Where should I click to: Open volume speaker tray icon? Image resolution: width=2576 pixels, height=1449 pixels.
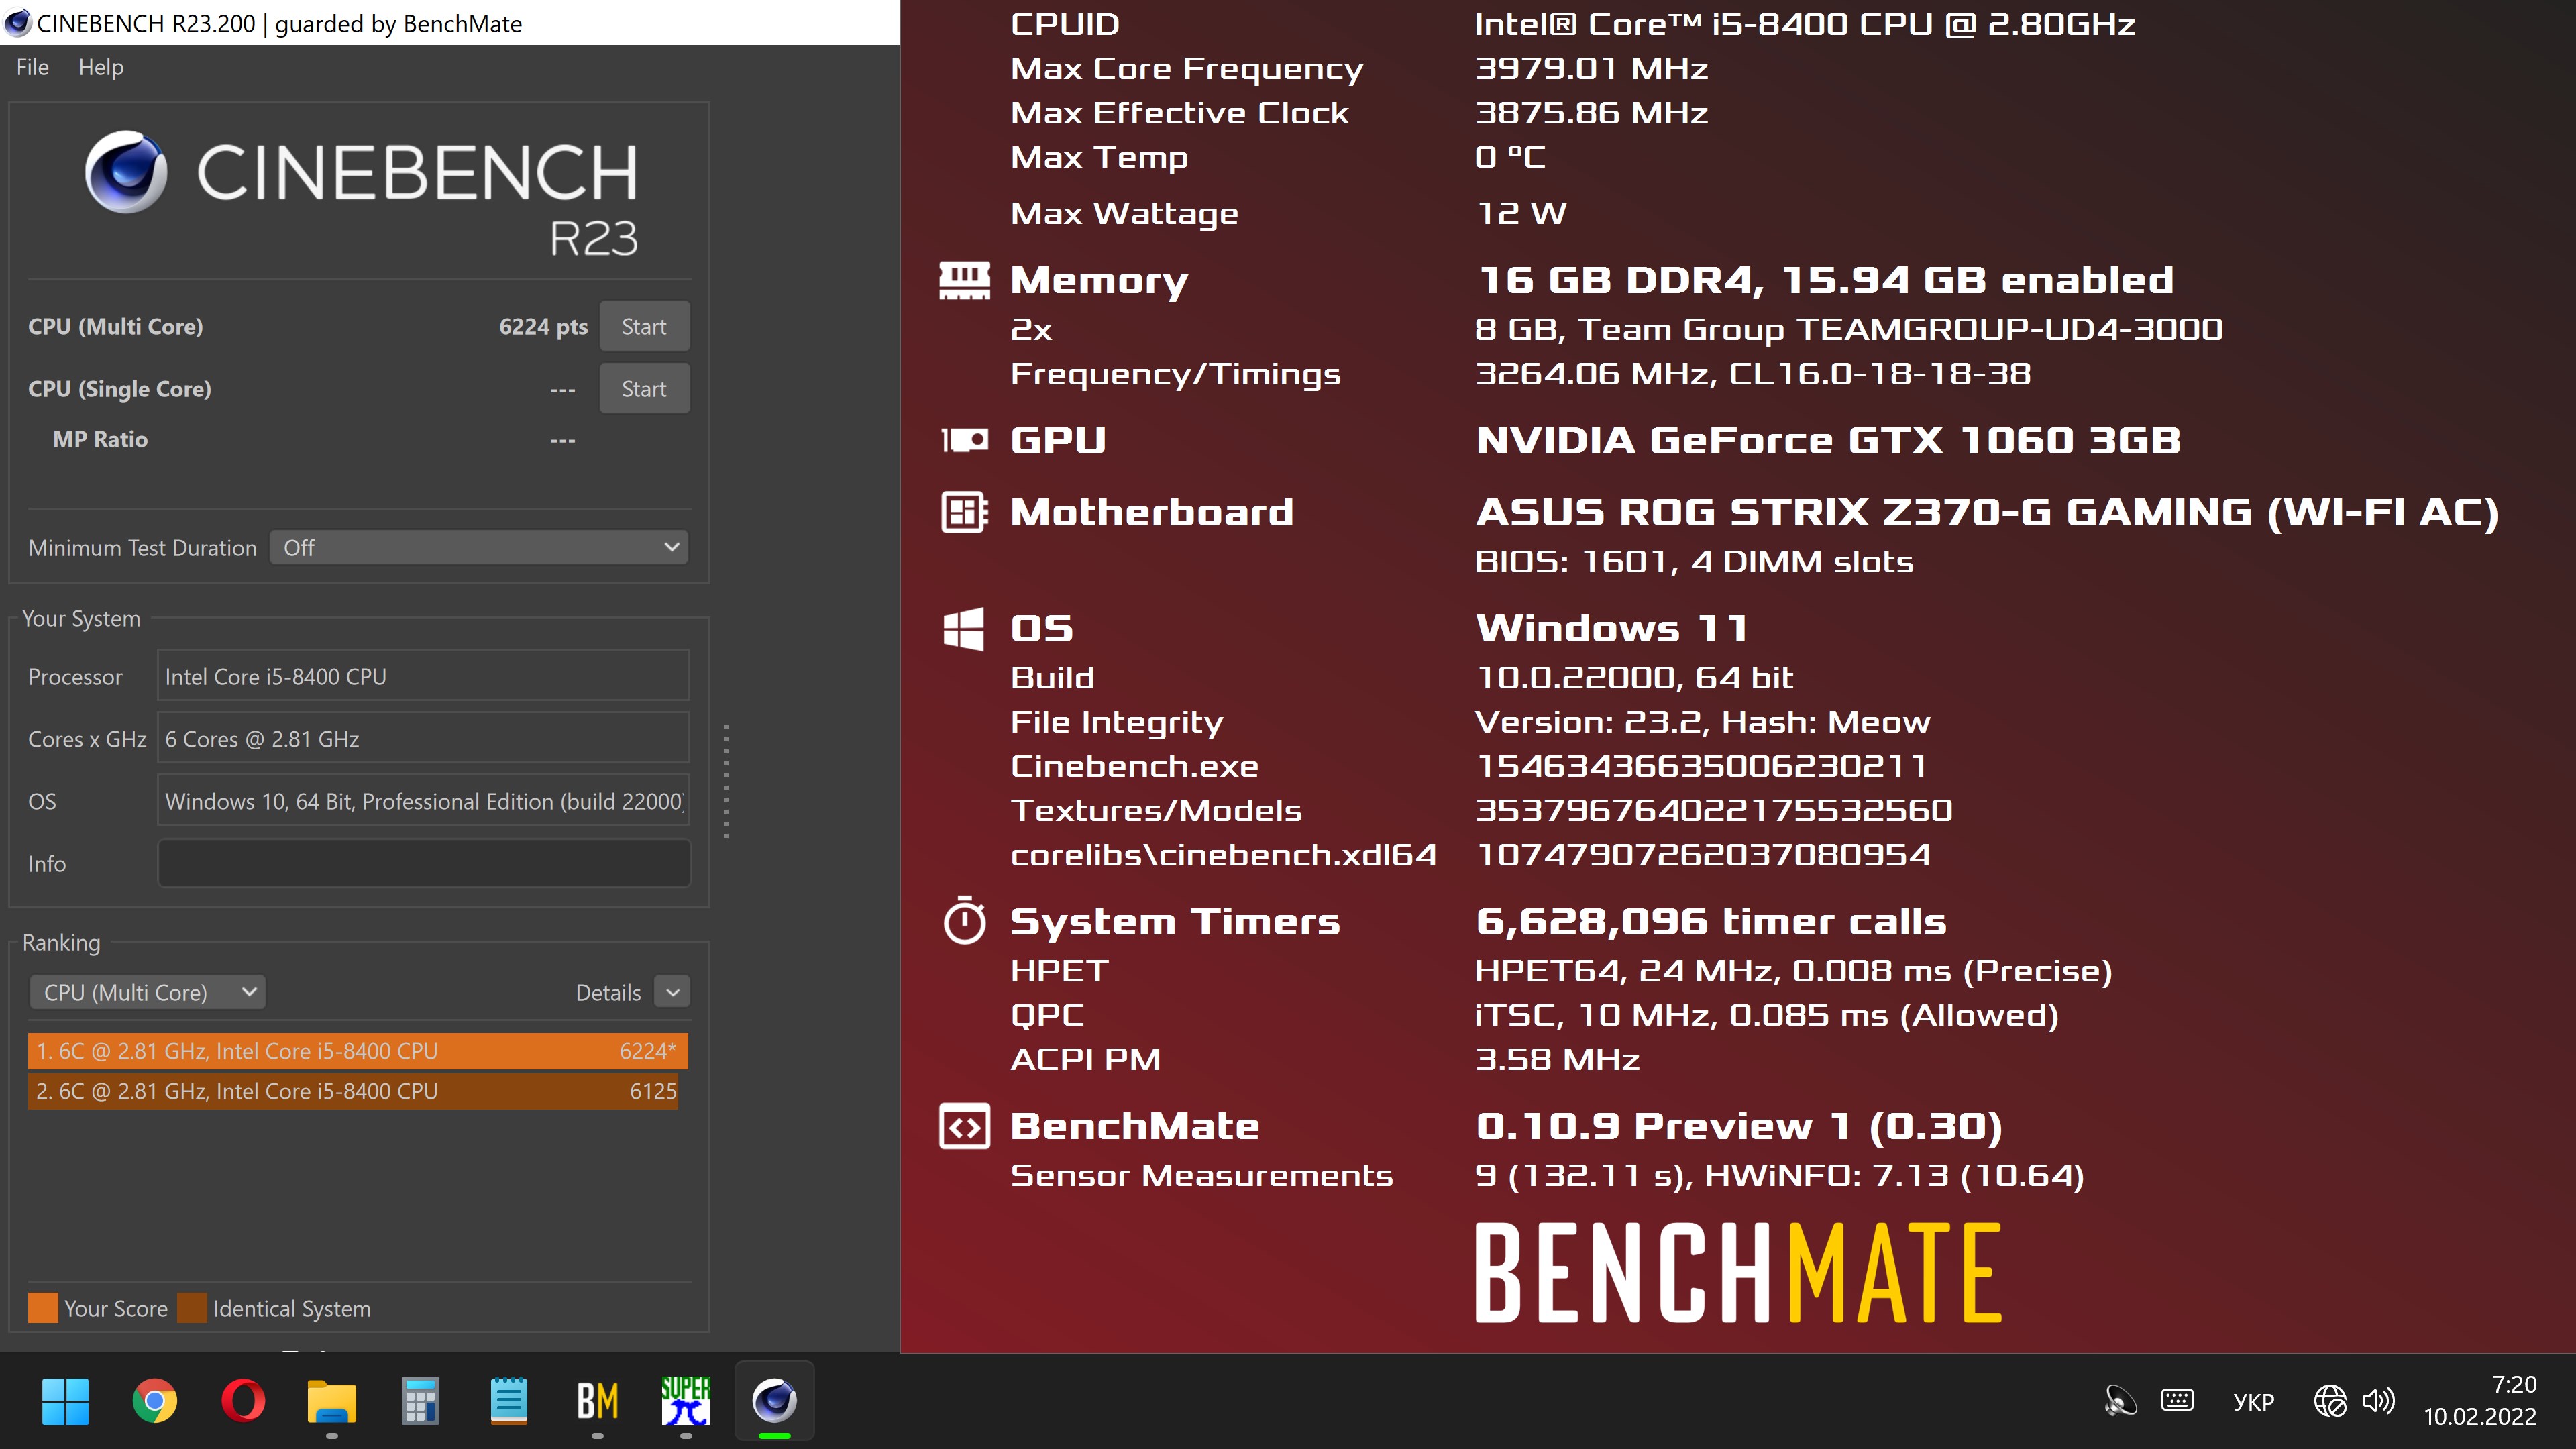coord(2379,1401)
